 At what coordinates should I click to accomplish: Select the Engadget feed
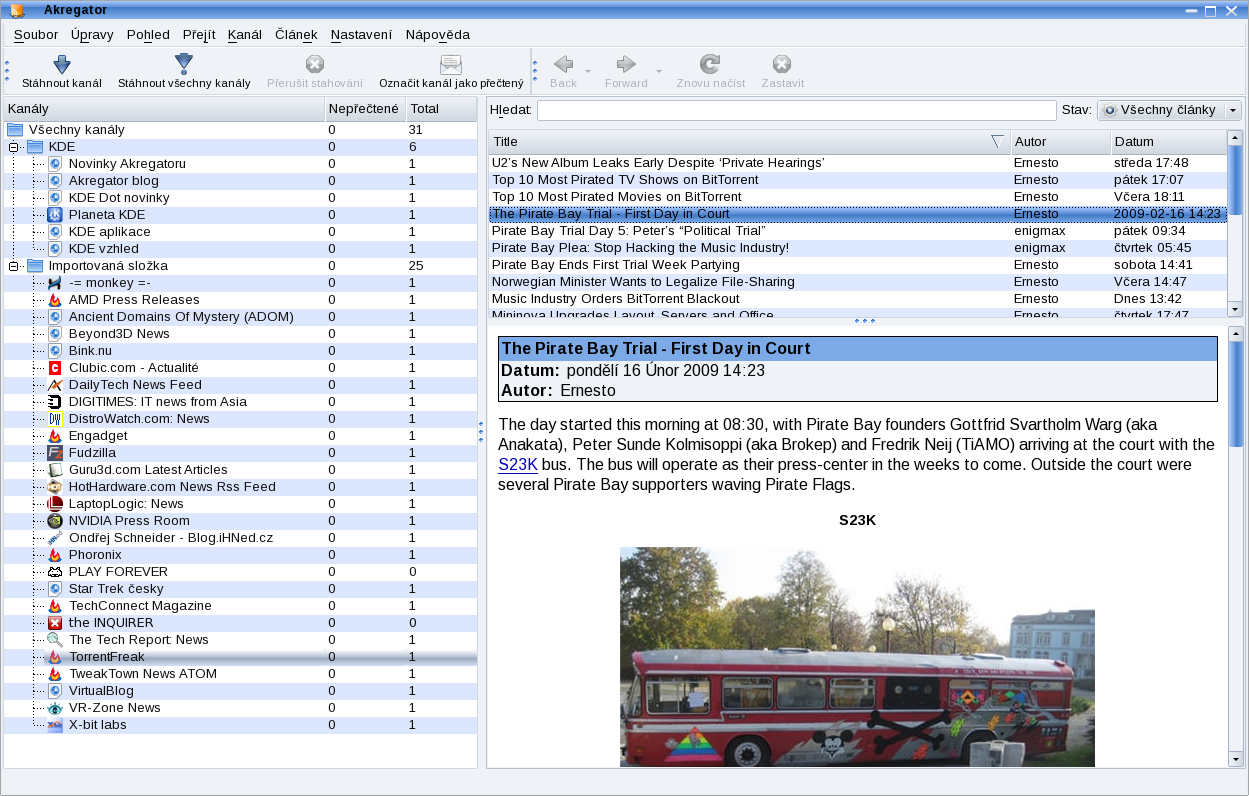point(240,436)
